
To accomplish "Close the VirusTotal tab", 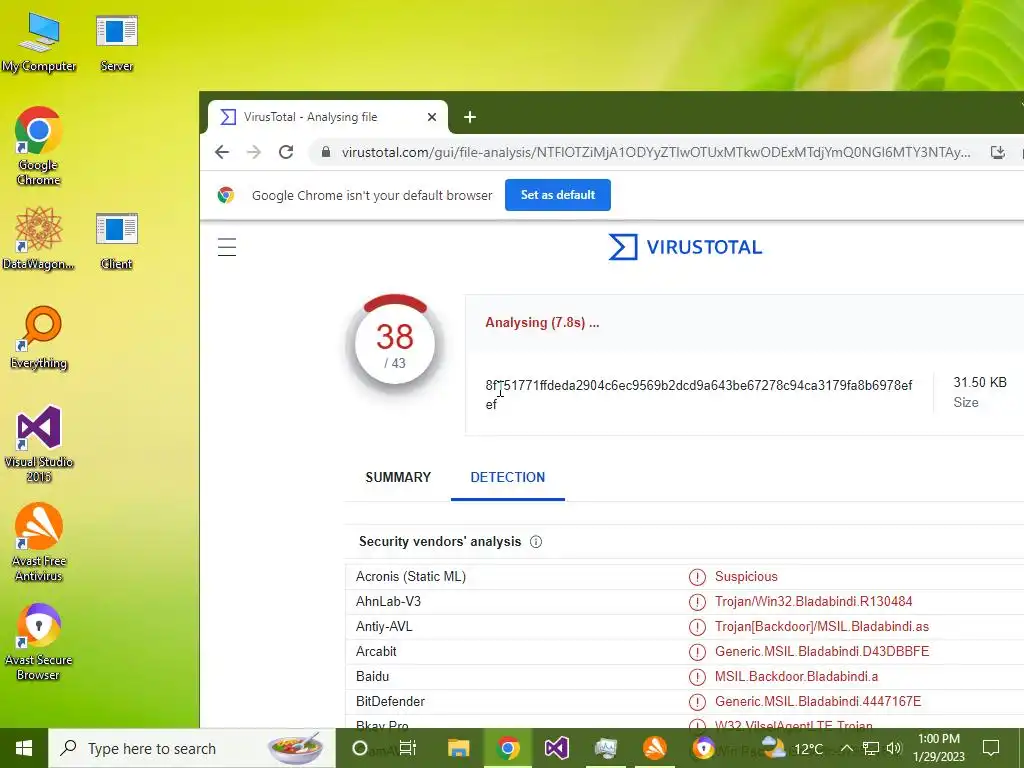I will [432, 117].
